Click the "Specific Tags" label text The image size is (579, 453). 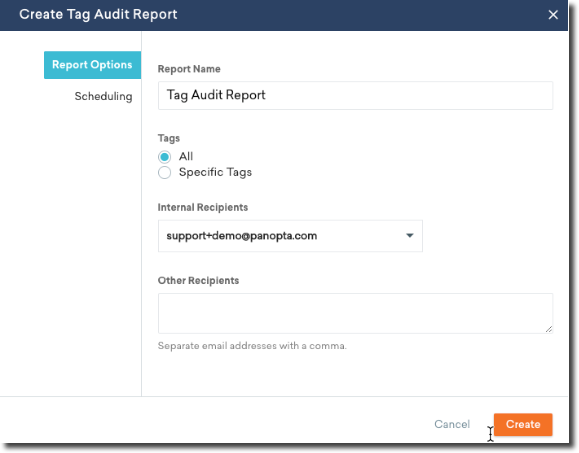pyautogui.click(x=215, y=172)
